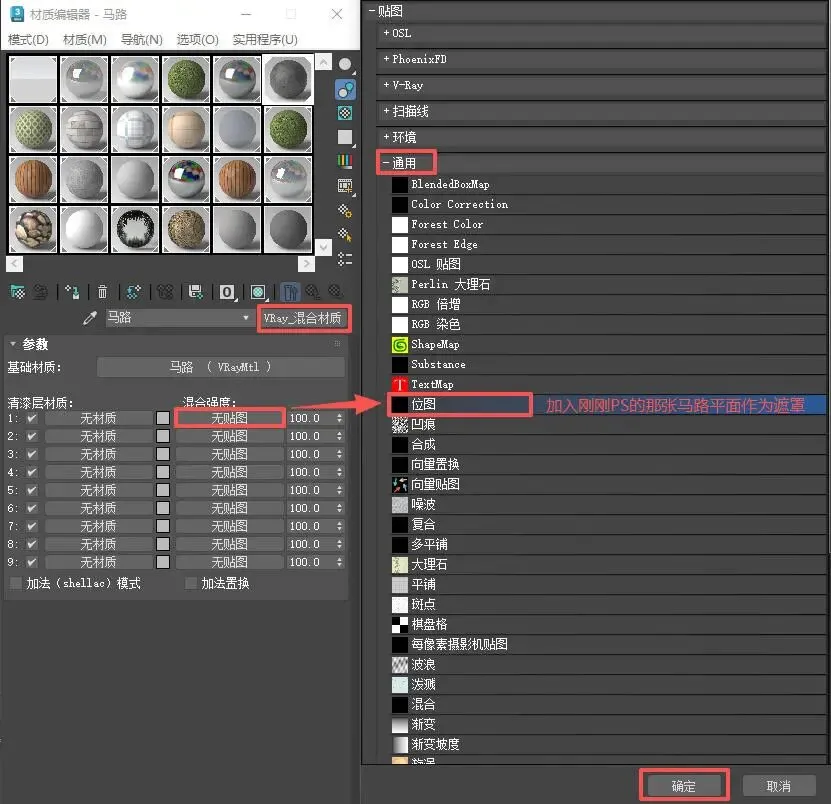Uncheck coat layer 6 checkbox
This screenshot has height=804, width=831.
click(32, 508)
